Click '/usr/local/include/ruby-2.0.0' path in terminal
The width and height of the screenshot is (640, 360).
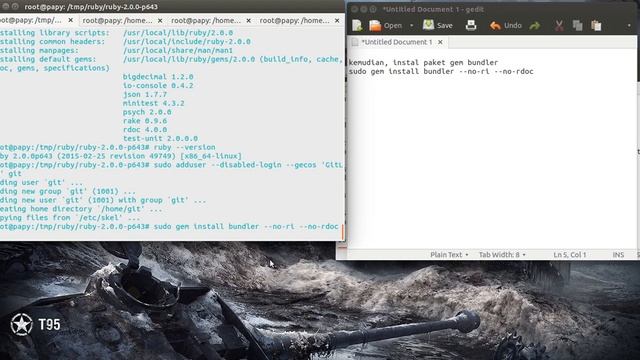point(187,42)
